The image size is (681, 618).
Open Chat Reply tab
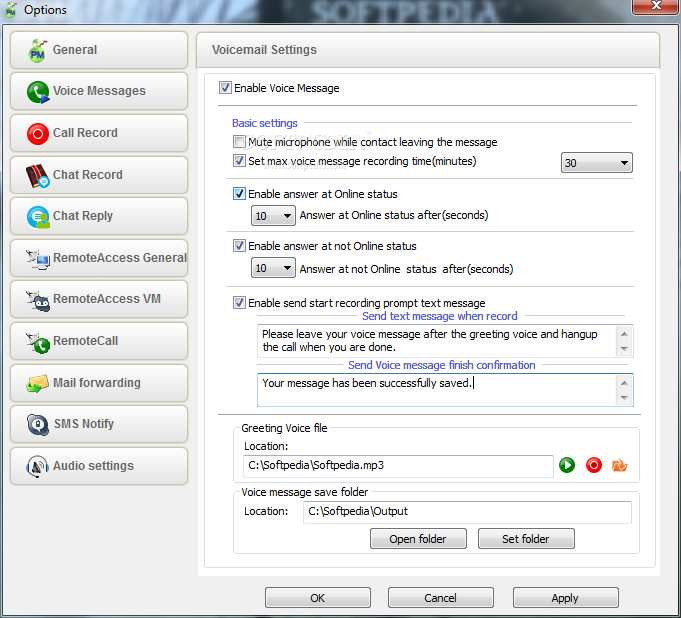point(99,217)
